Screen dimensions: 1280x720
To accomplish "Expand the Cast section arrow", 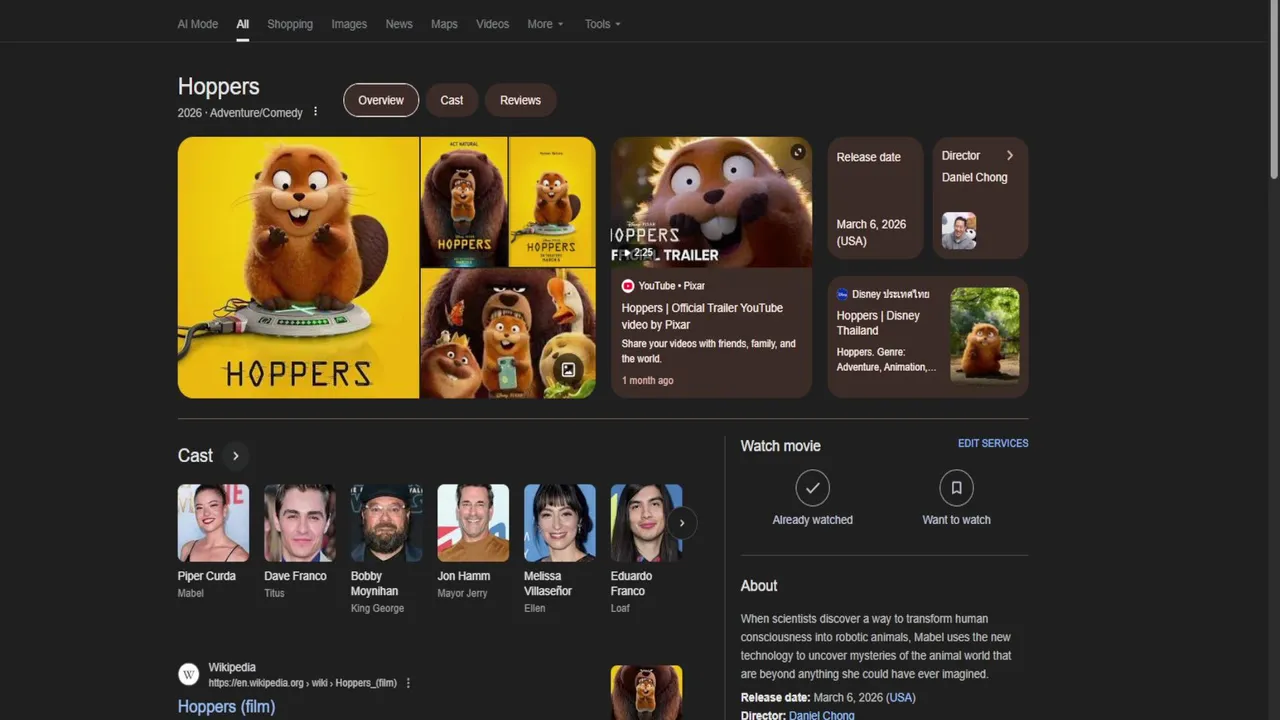I will (x=236, y=456).
